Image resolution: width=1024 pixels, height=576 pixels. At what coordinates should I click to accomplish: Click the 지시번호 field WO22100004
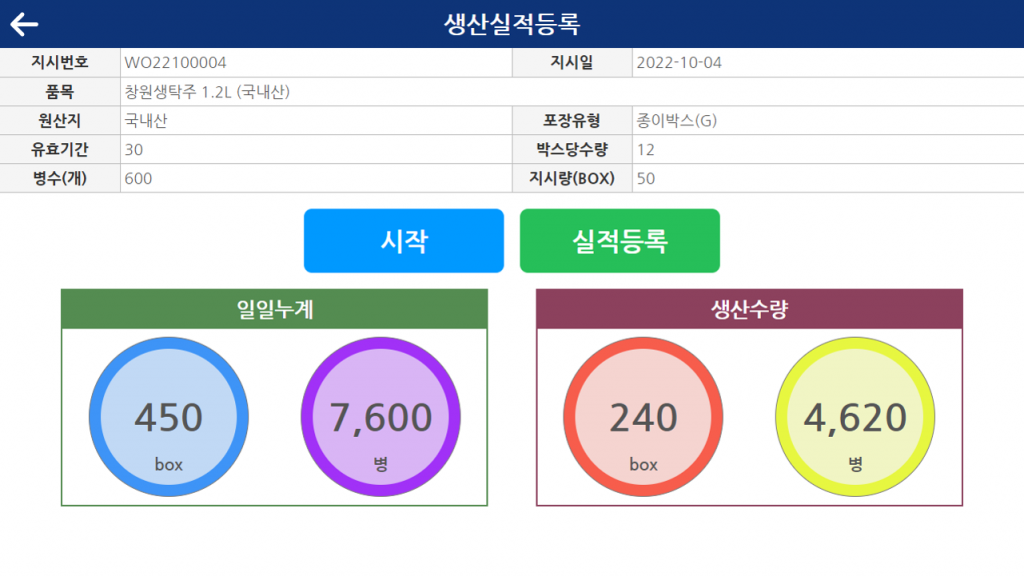click(x=316, y=63)
